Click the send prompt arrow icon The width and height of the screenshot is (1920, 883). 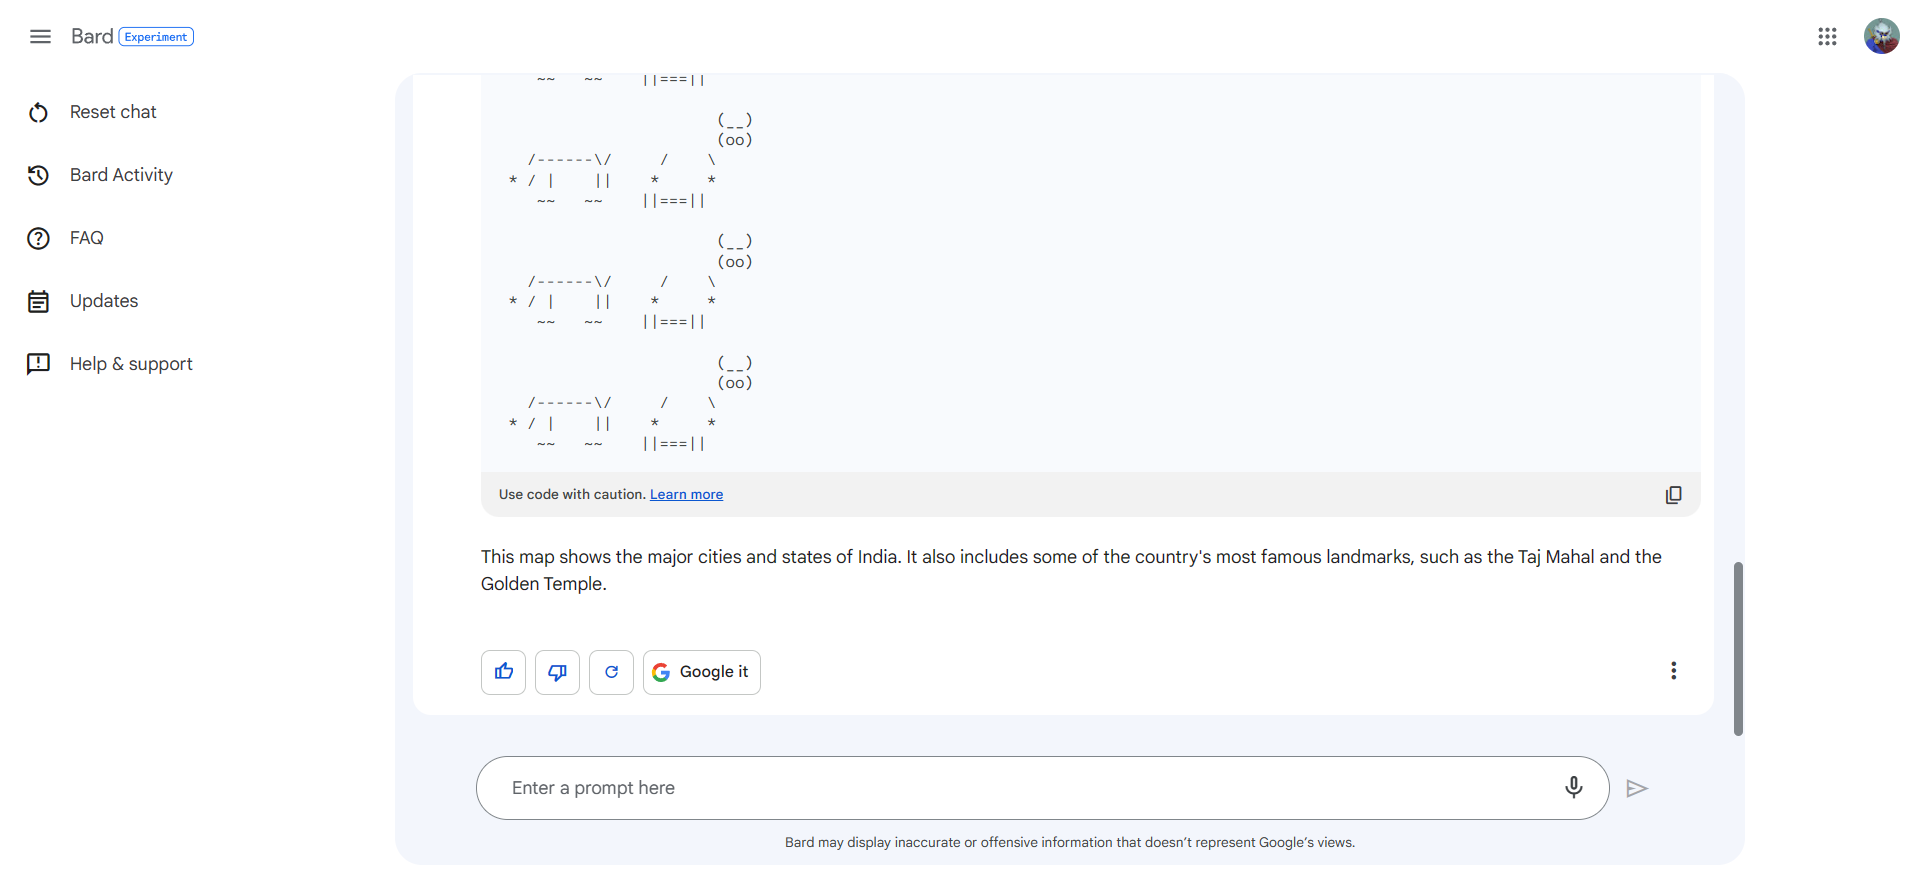coord(1637,789)
